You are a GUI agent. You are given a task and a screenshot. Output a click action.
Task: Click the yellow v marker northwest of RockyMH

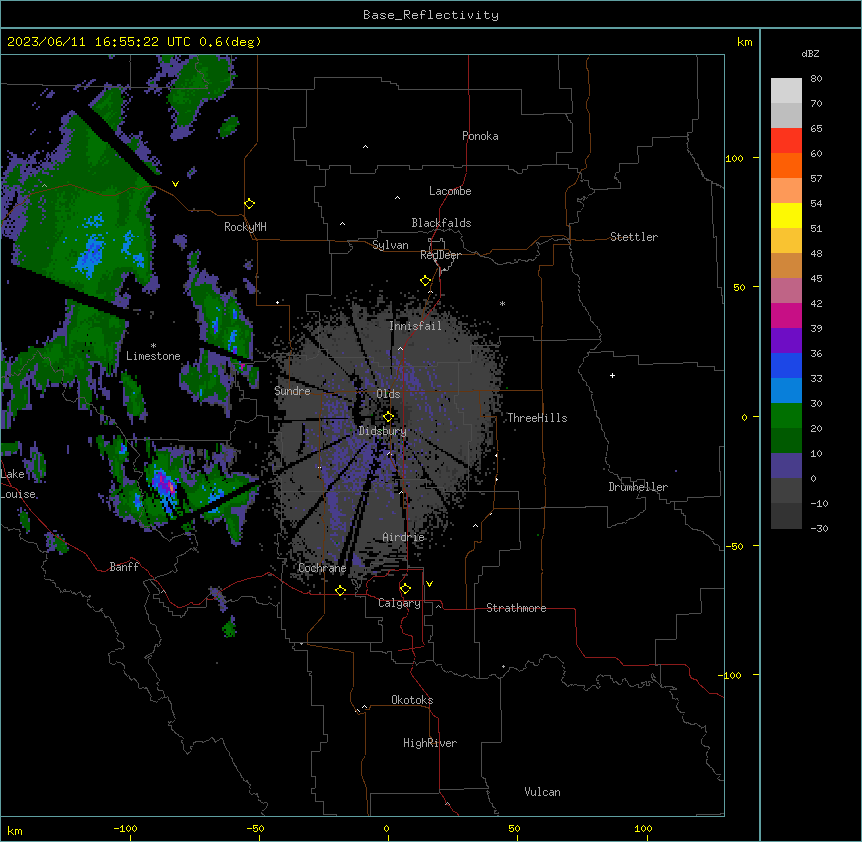pos(175,184)
